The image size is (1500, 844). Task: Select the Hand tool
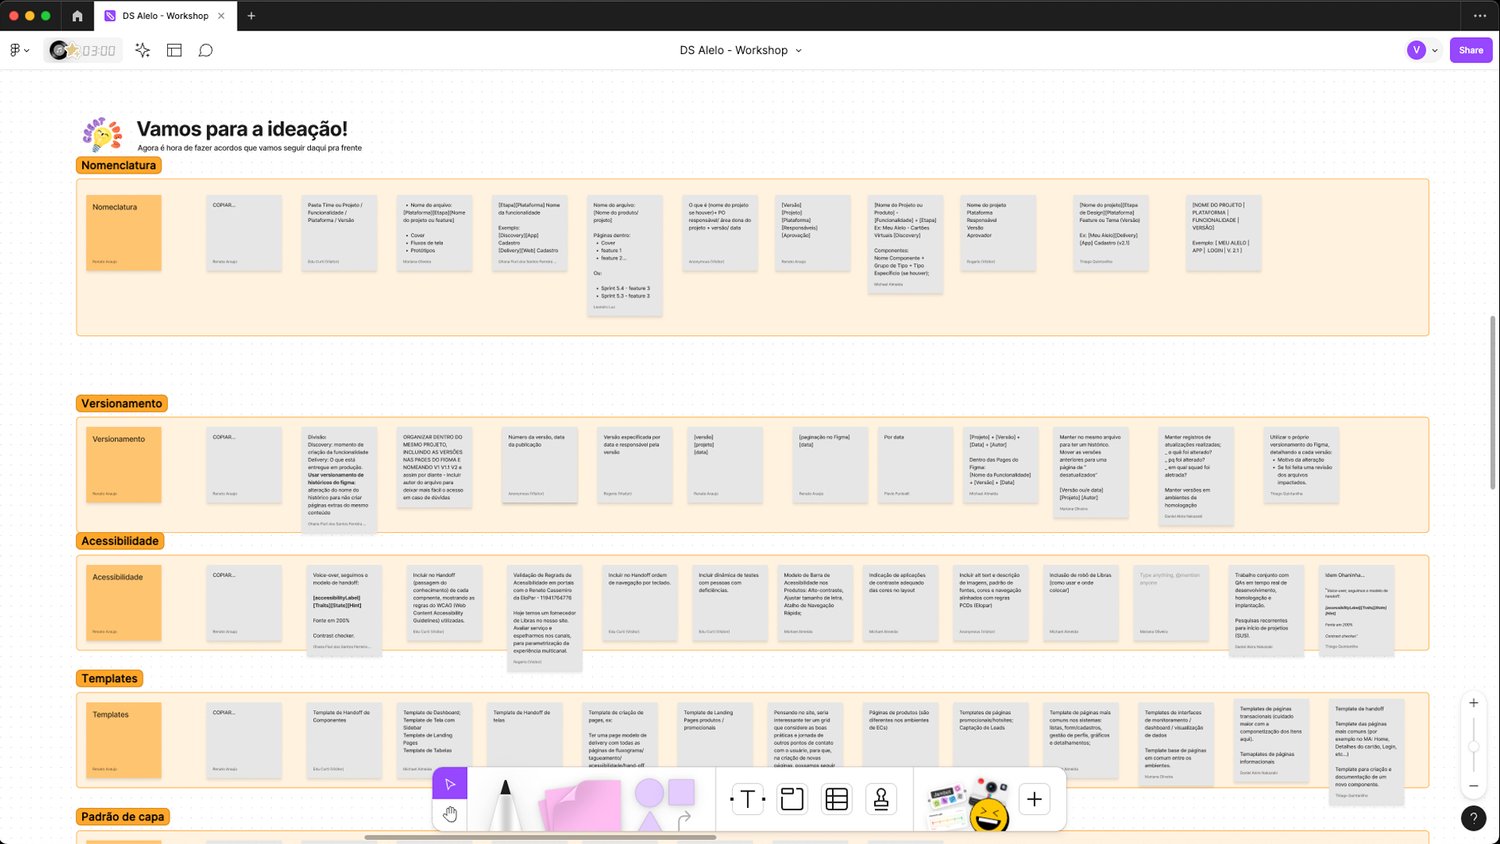click(x=450, y=814)
